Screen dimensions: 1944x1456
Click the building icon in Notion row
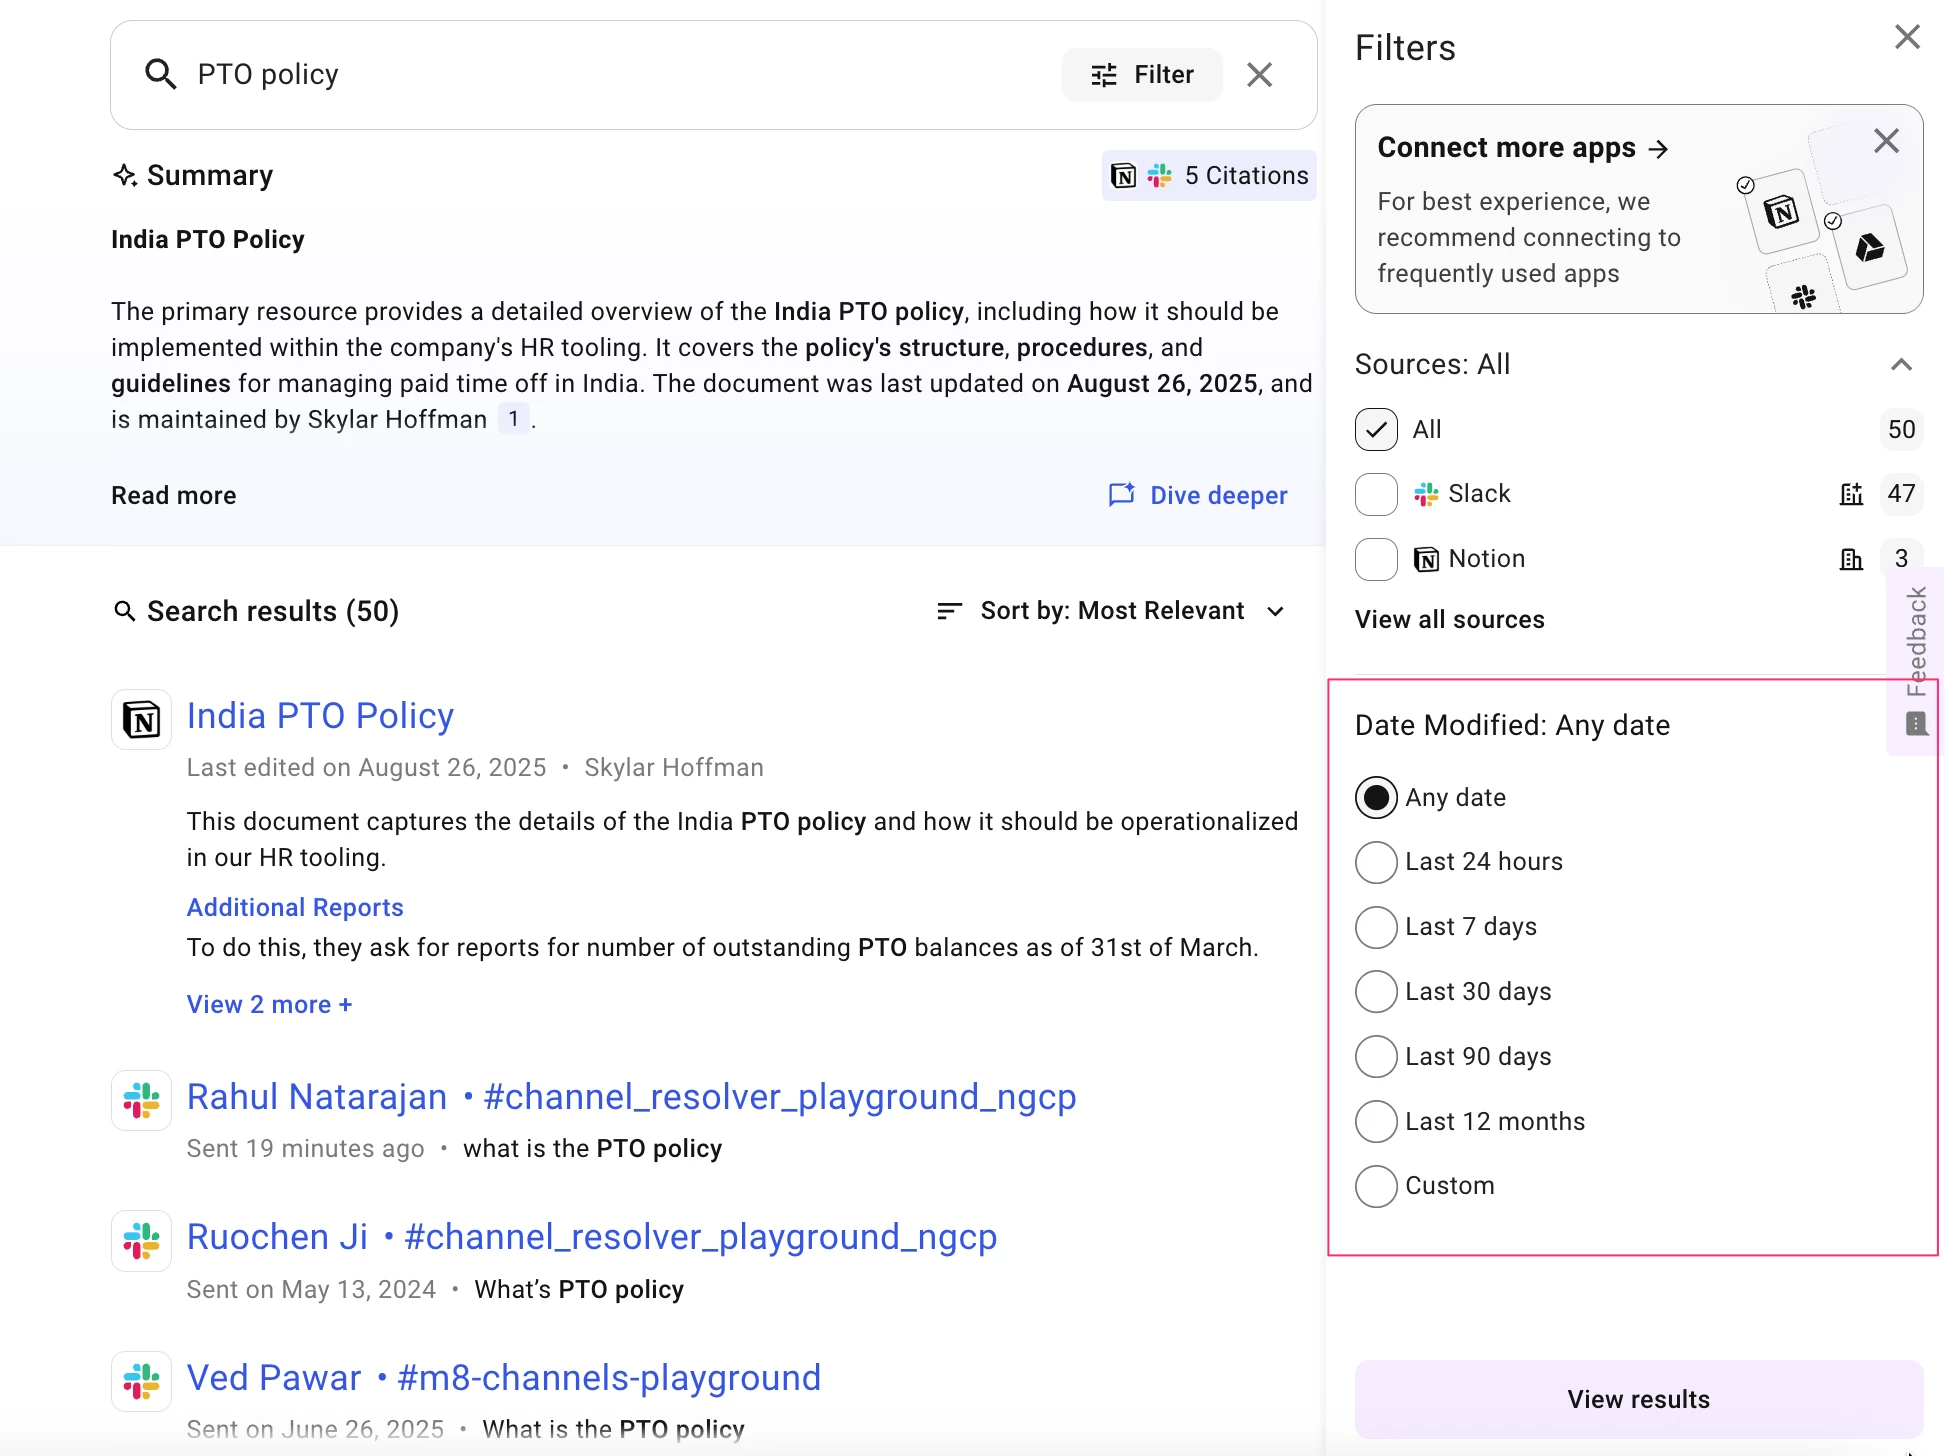1851,559
